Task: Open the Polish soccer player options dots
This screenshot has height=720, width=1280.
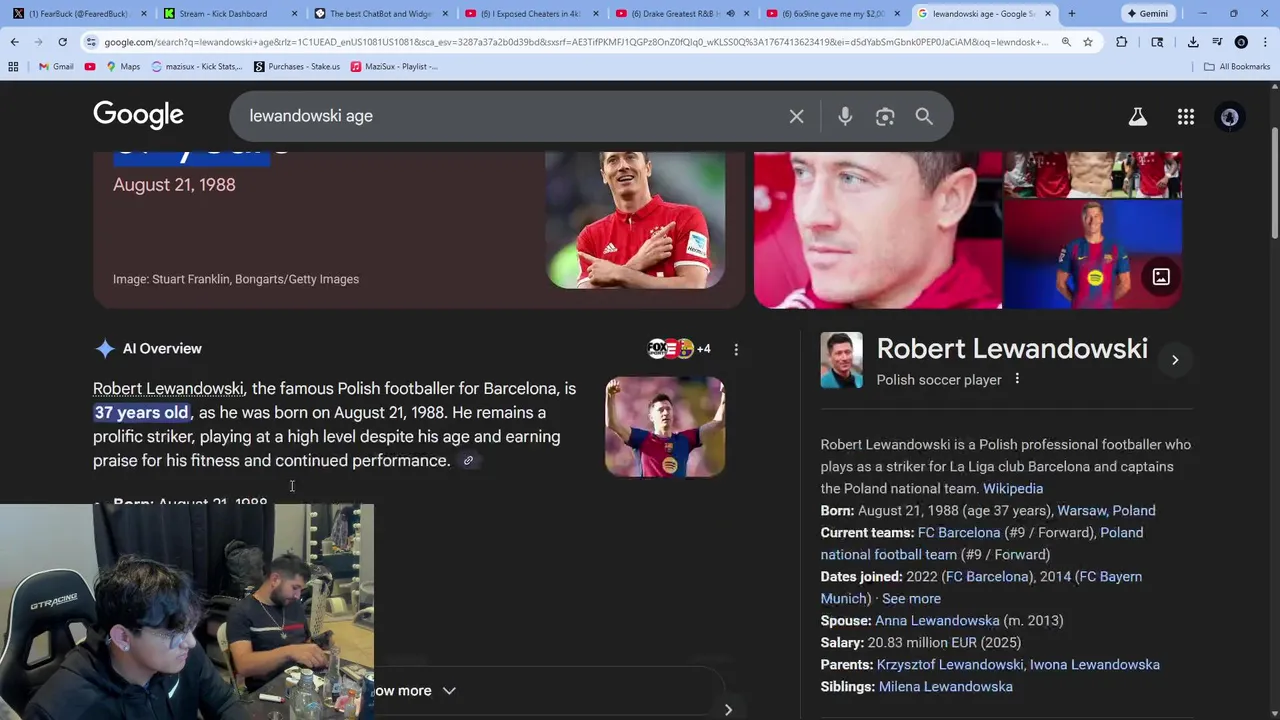Action: pos(1017,379)
